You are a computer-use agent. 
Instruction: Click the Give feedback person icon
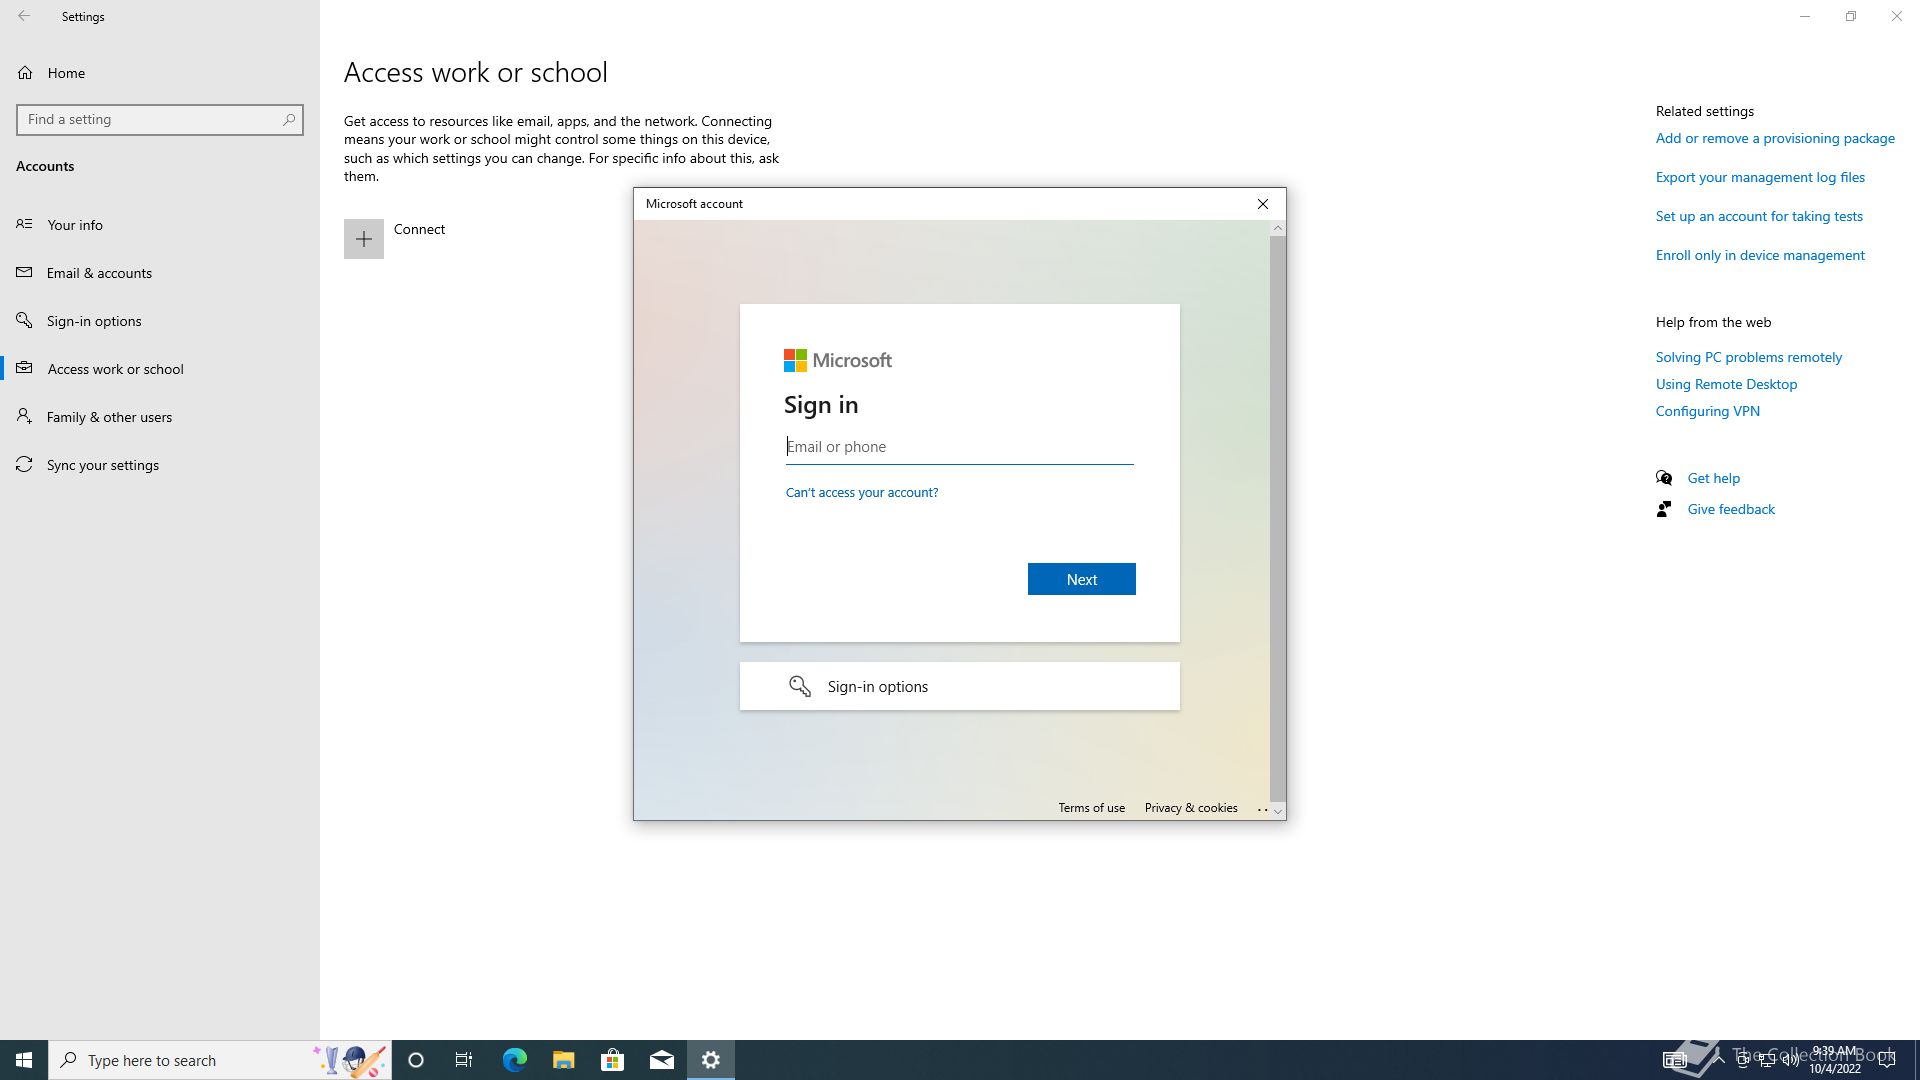(x=1664, y=509)
